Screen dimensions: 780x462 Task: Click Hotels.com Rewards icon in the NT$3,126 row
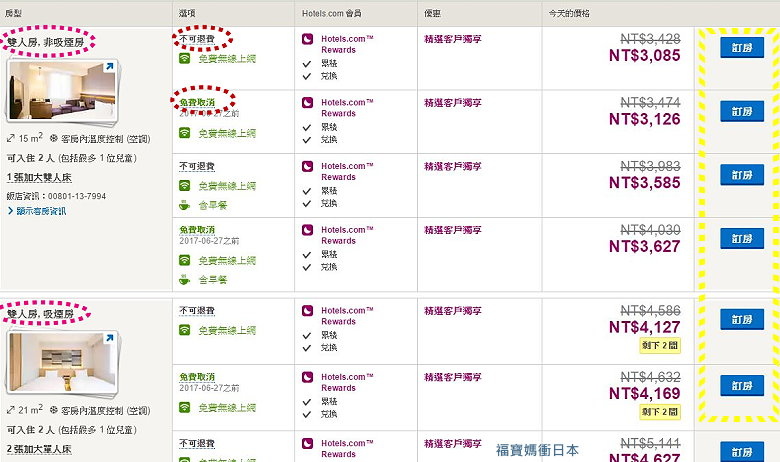pos(308,102)
